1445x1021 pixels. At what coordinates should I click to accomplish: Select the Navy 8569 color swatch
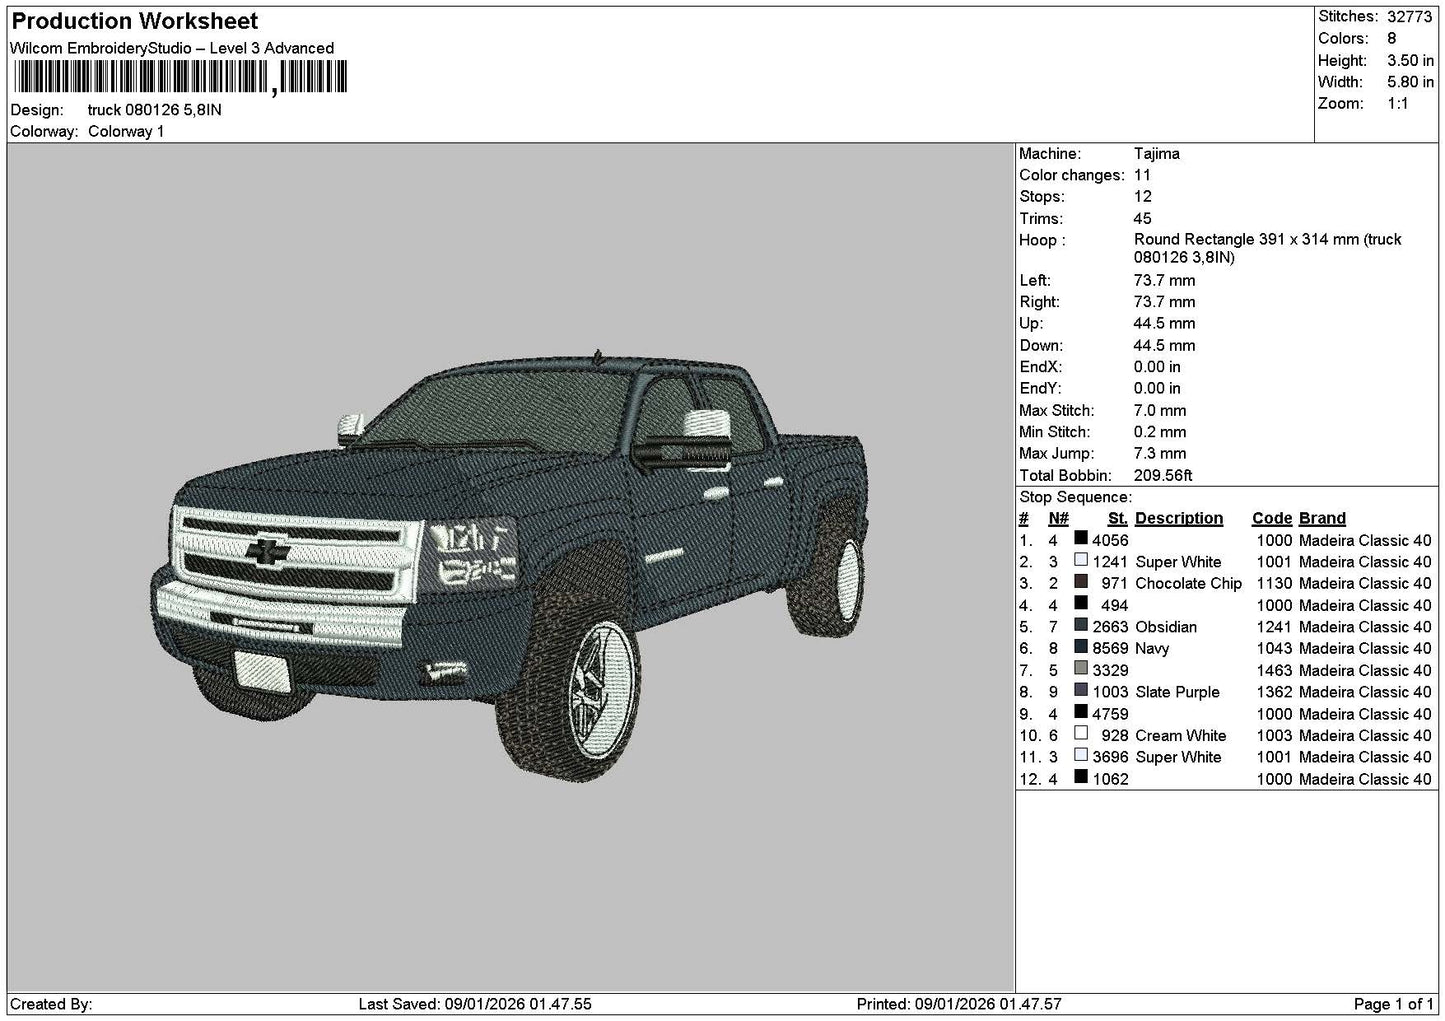pyautogui.click(x=1081, y=647)
